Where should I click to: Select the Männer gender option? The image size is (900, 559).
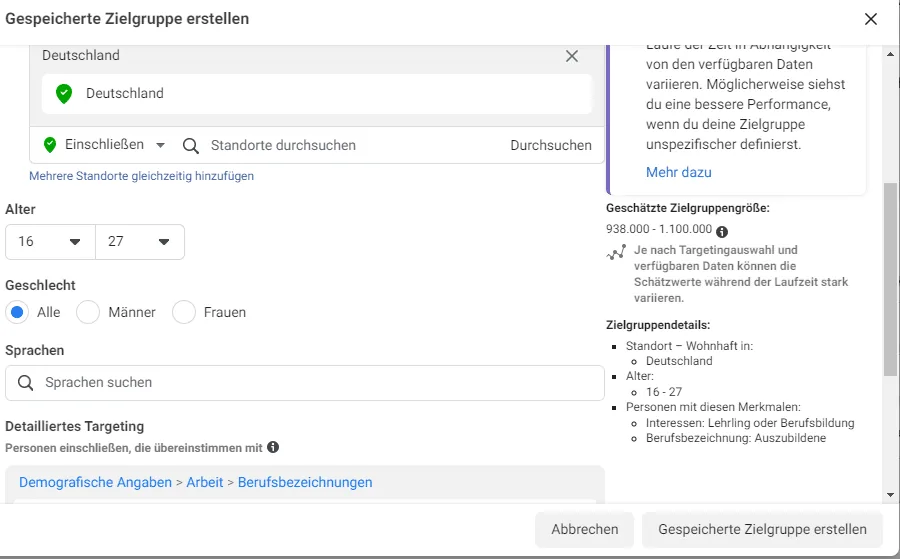pyautogui.click(x=88, y=312)
